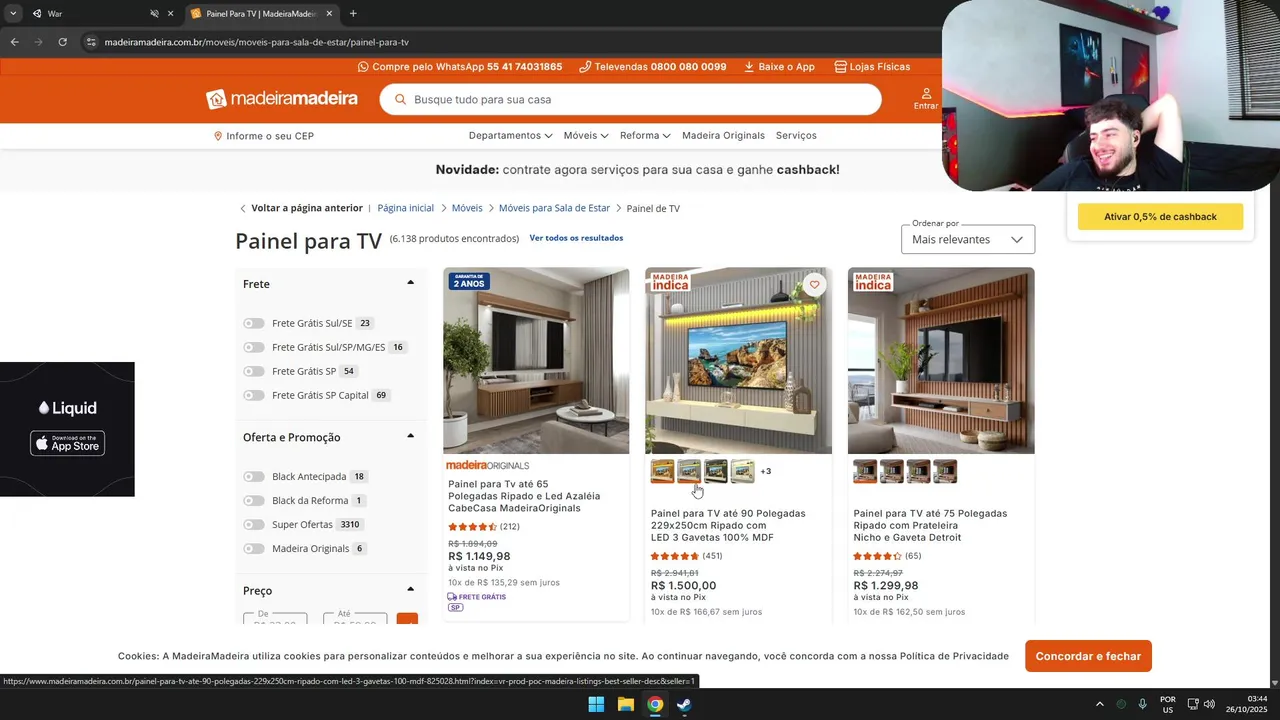Click the back chevron beside Voltar
This screenshot has width=1280, height=720.
[x=242, y=208]
